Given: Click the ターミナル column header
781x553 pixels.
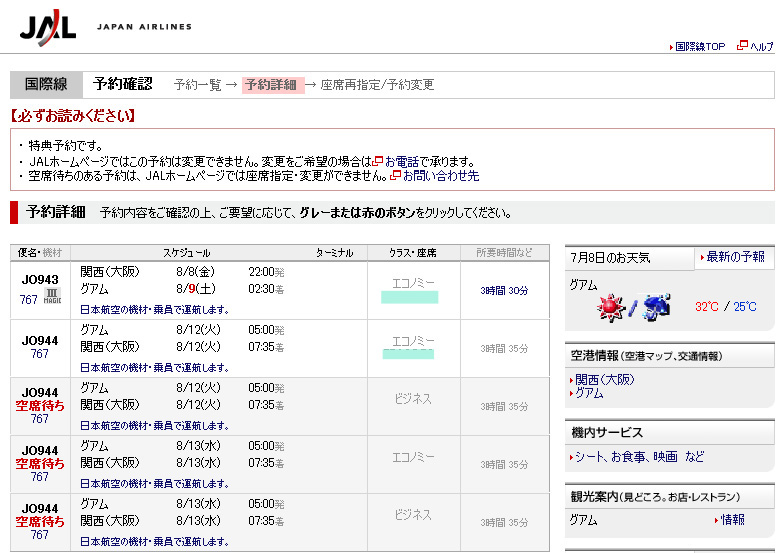Looking at the screenshot, I should (x=335, y=253).
